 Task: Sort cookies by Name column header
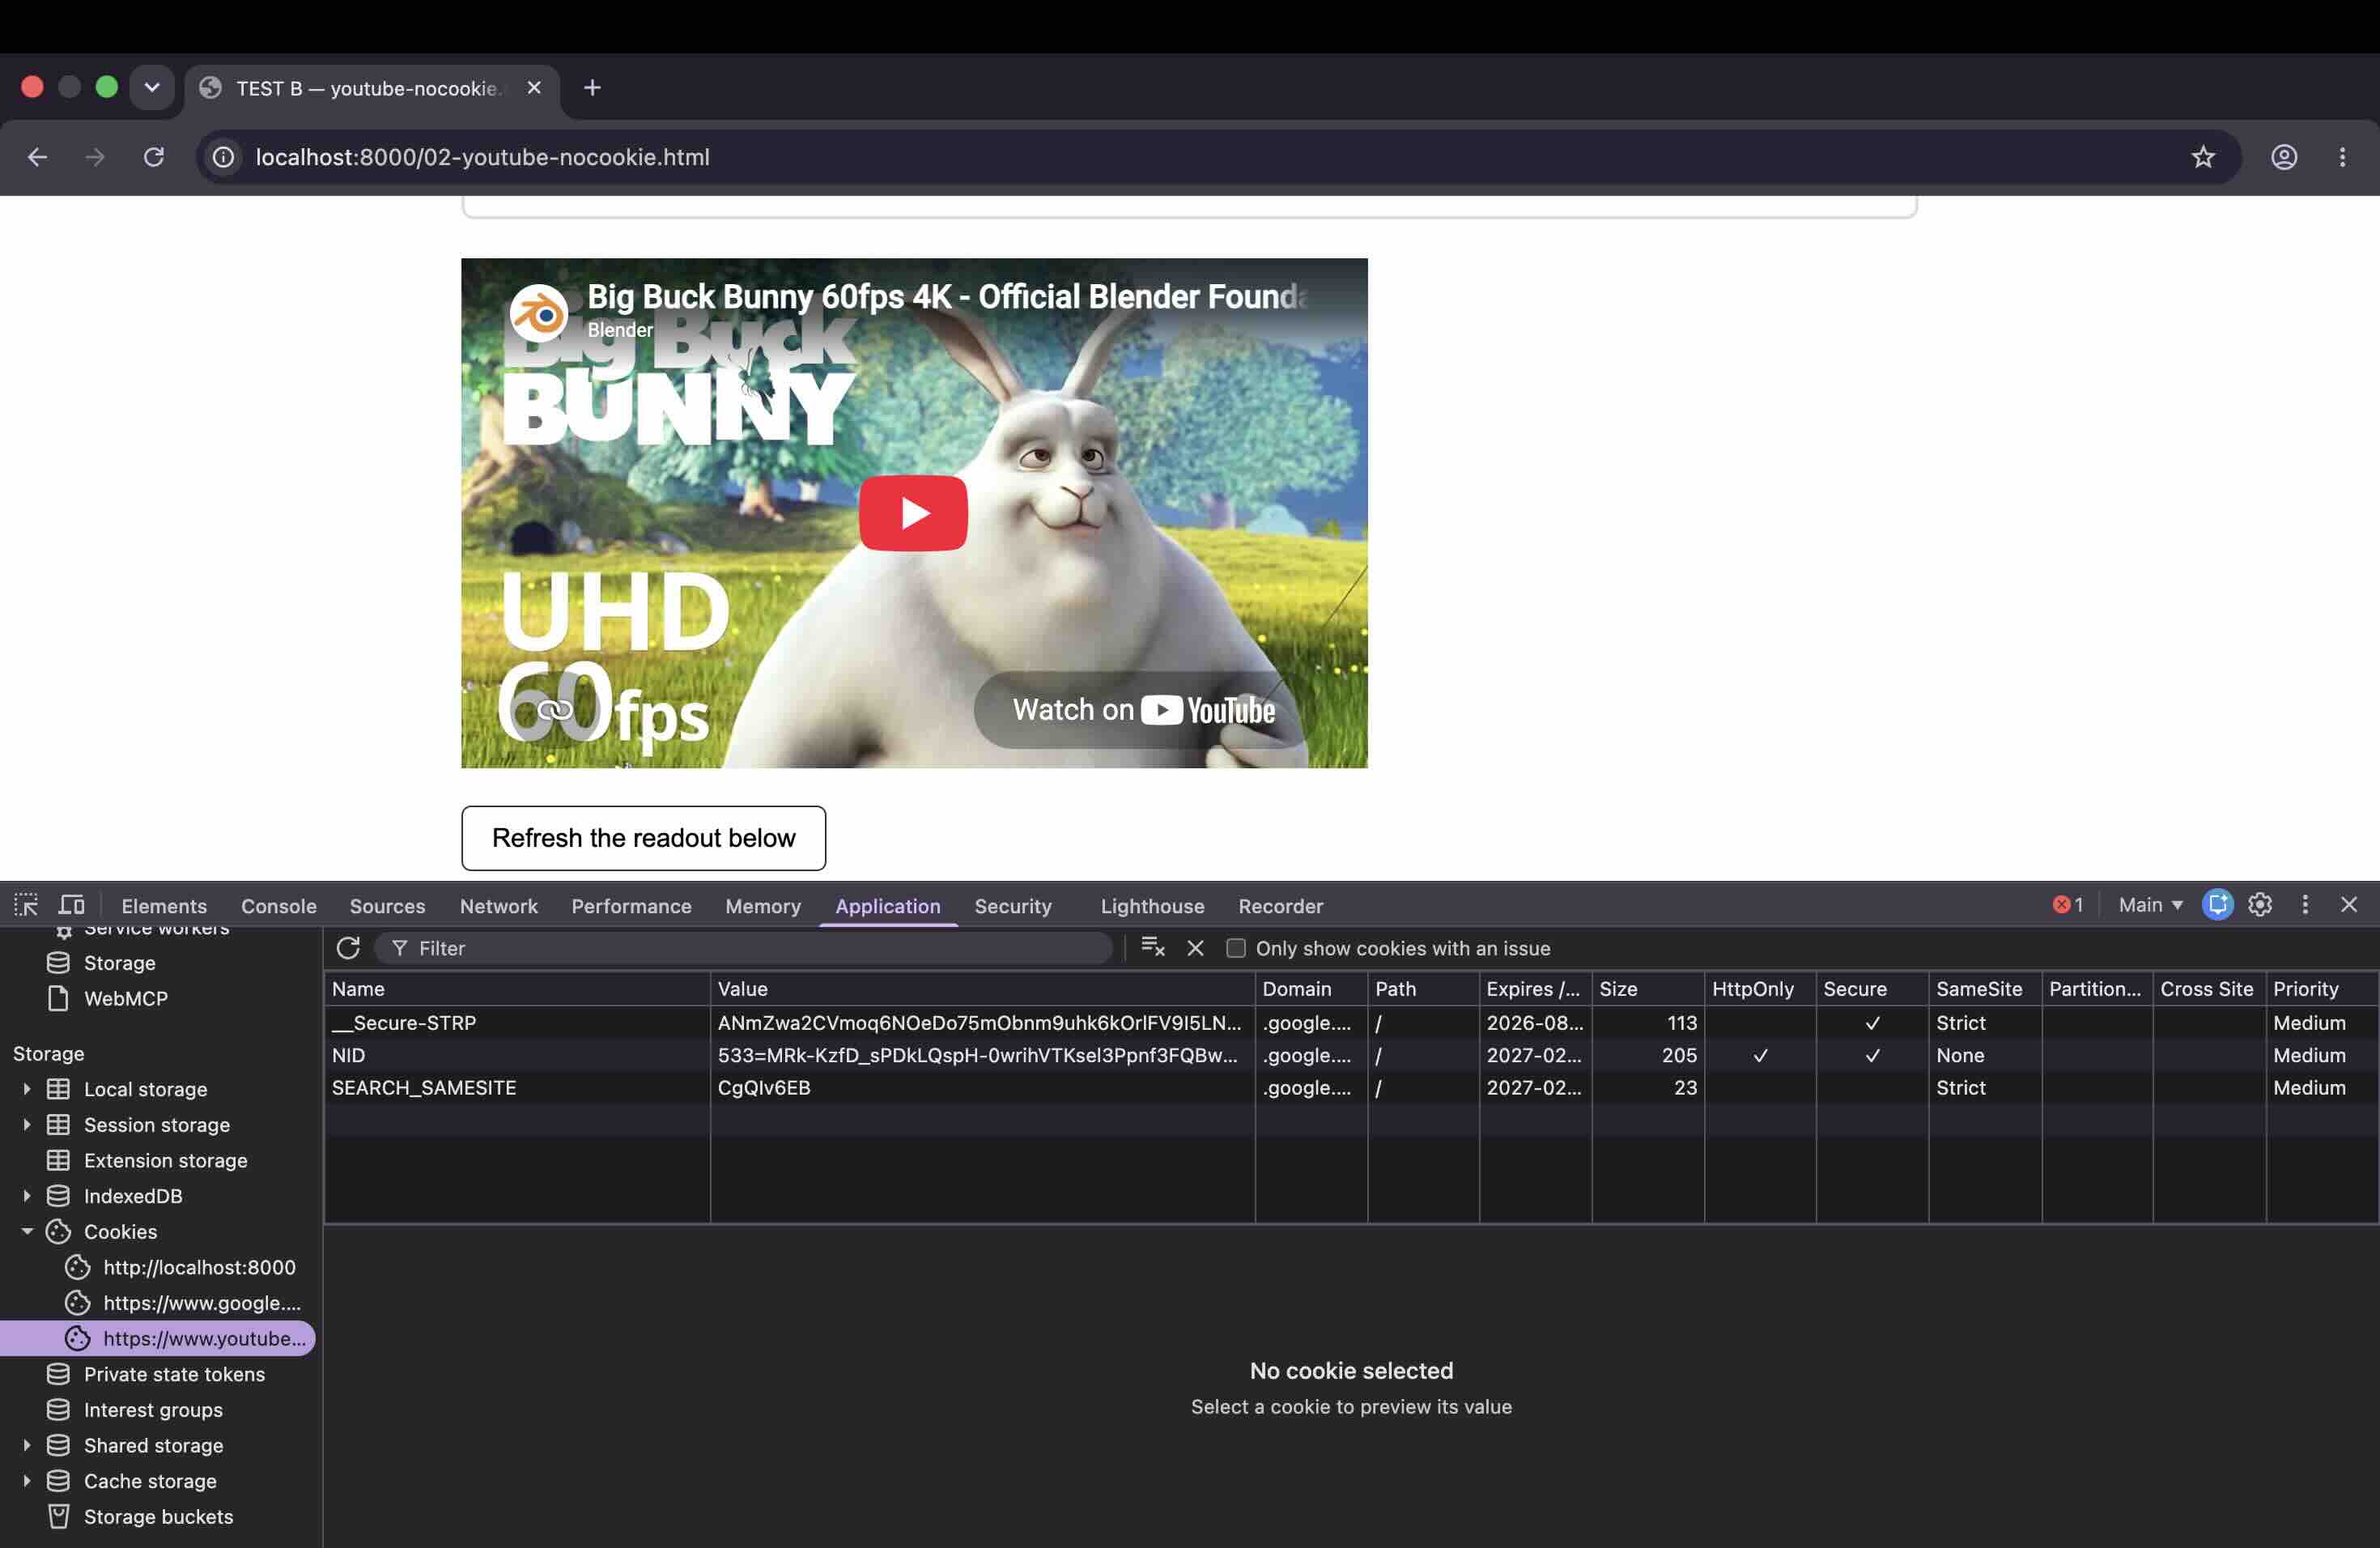click(517, 989)
